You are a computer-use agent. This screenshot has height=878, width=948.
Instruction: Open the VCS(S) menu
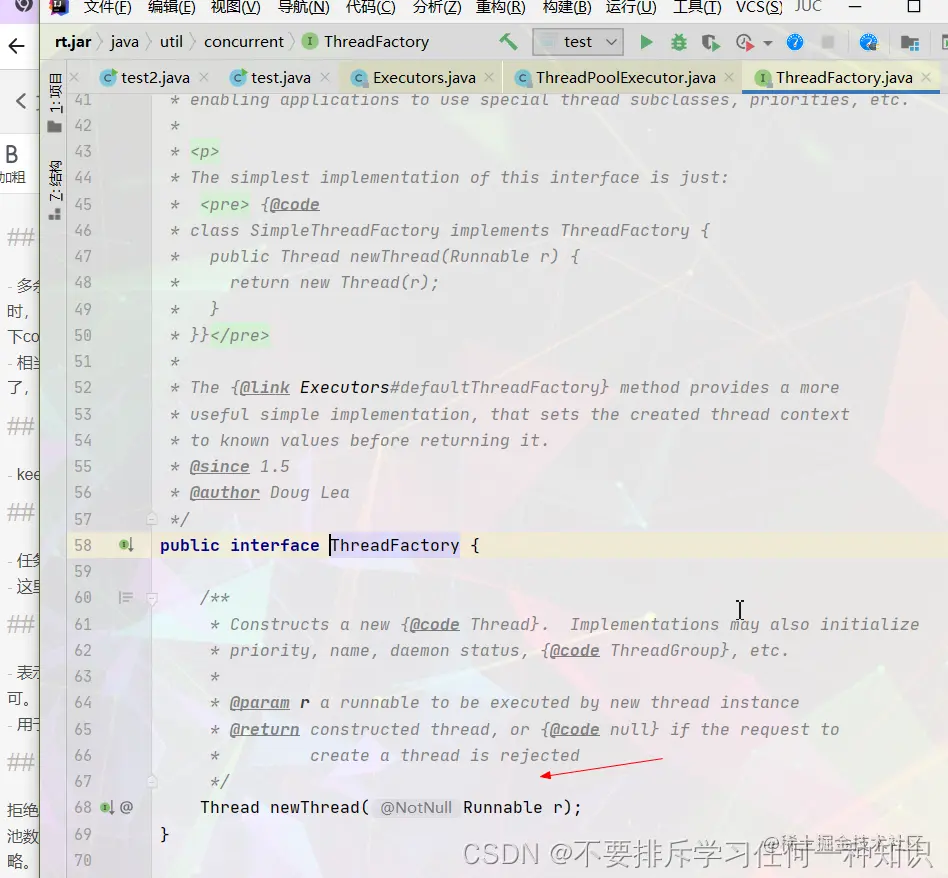[759, 7]
